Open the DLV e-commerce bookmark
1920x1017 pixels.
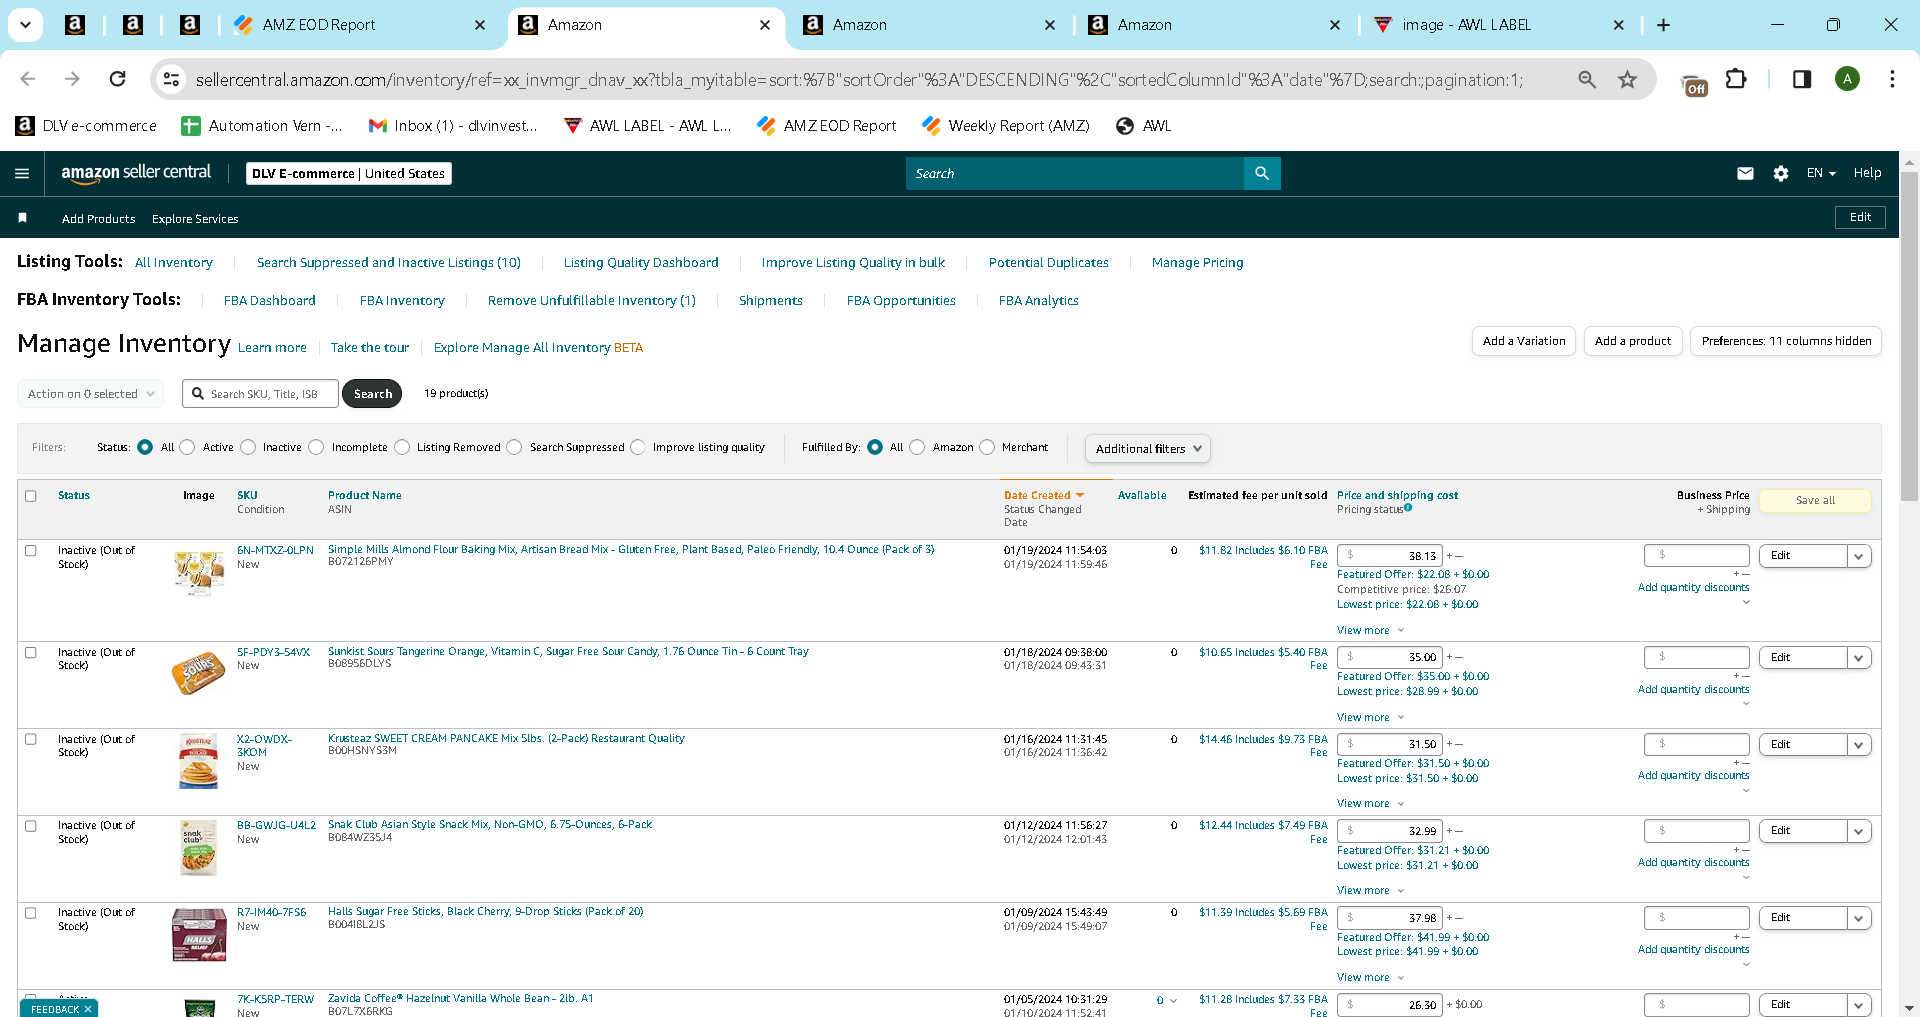click(x=86, y=126)
